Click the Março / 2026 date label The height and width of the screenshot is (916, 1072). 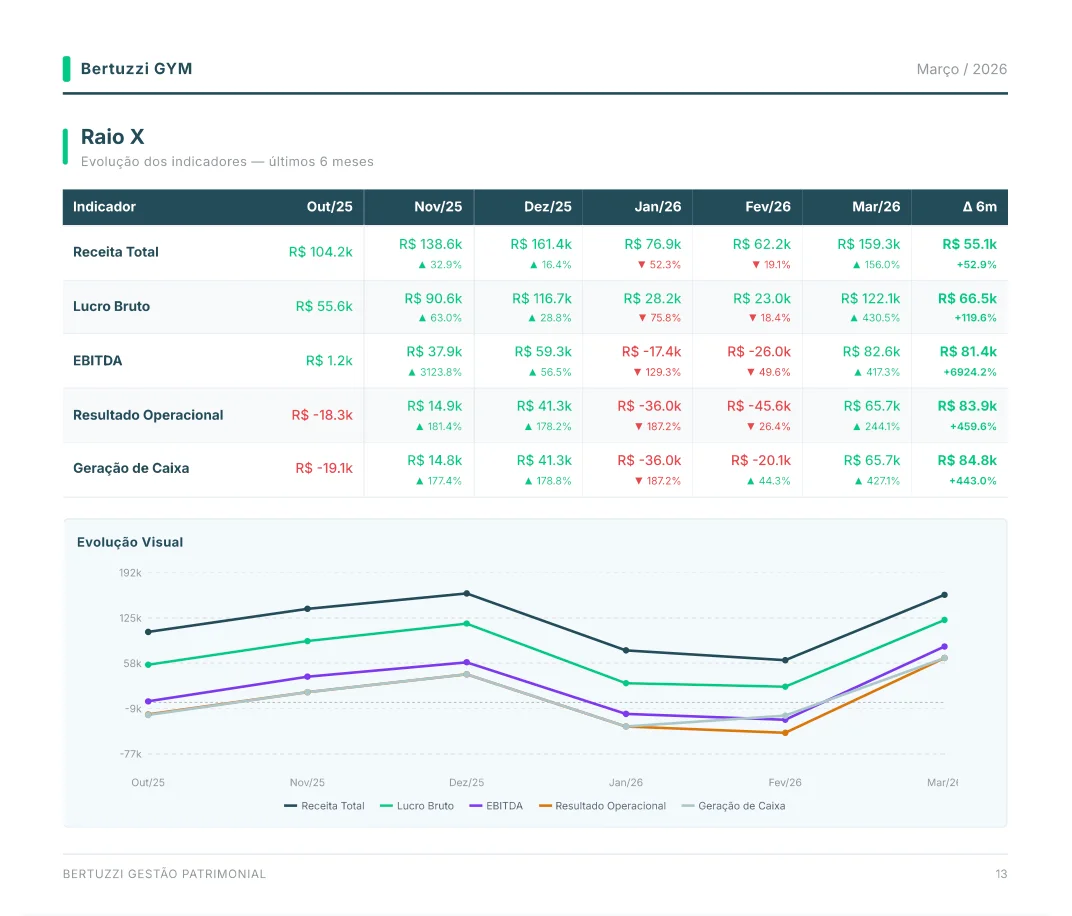click(961, 69)
